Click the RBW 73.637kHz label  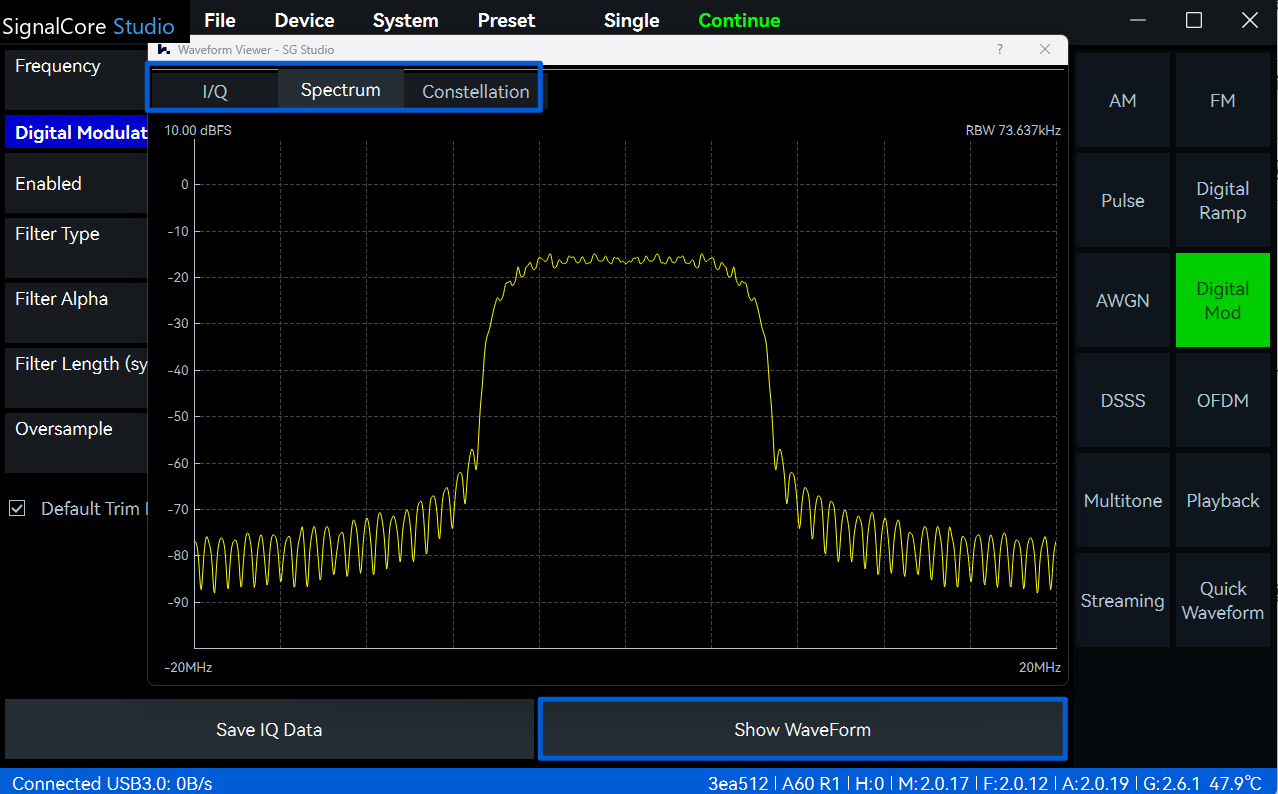click(1013, 130)
